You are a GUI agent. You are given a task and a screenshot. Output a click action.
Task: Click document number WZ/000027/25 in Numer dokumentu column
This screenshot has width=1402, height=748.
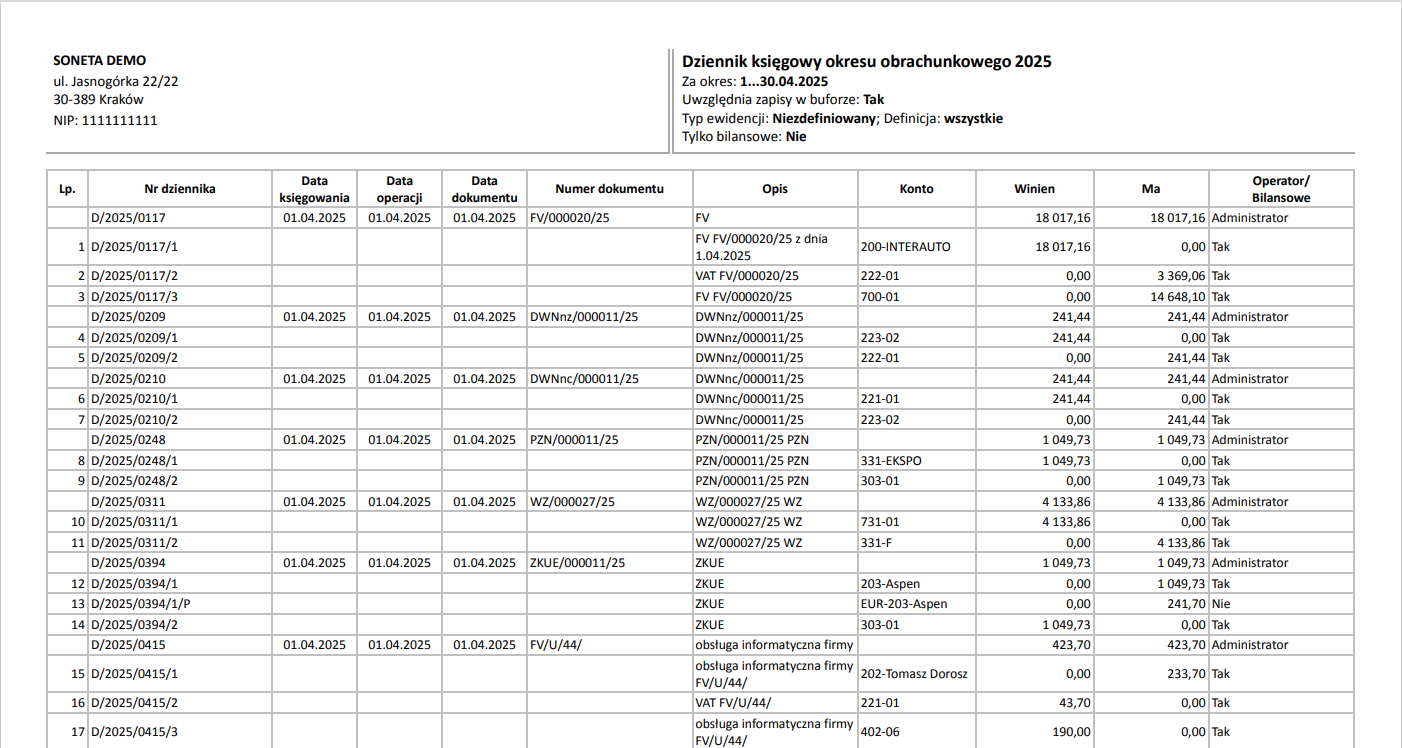pyautogui.click(x=572, y=502)
